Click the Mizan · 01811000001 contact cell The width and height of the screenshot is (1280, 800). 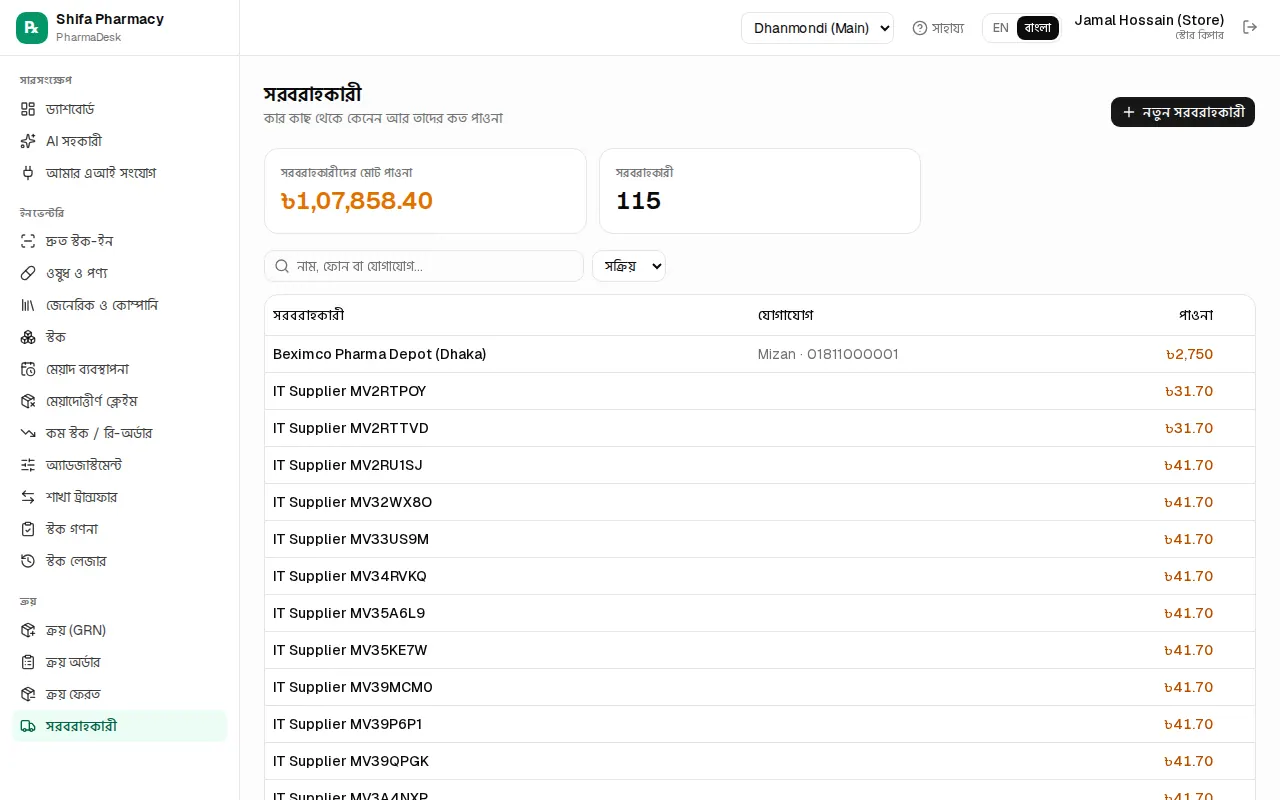point(828,354)
